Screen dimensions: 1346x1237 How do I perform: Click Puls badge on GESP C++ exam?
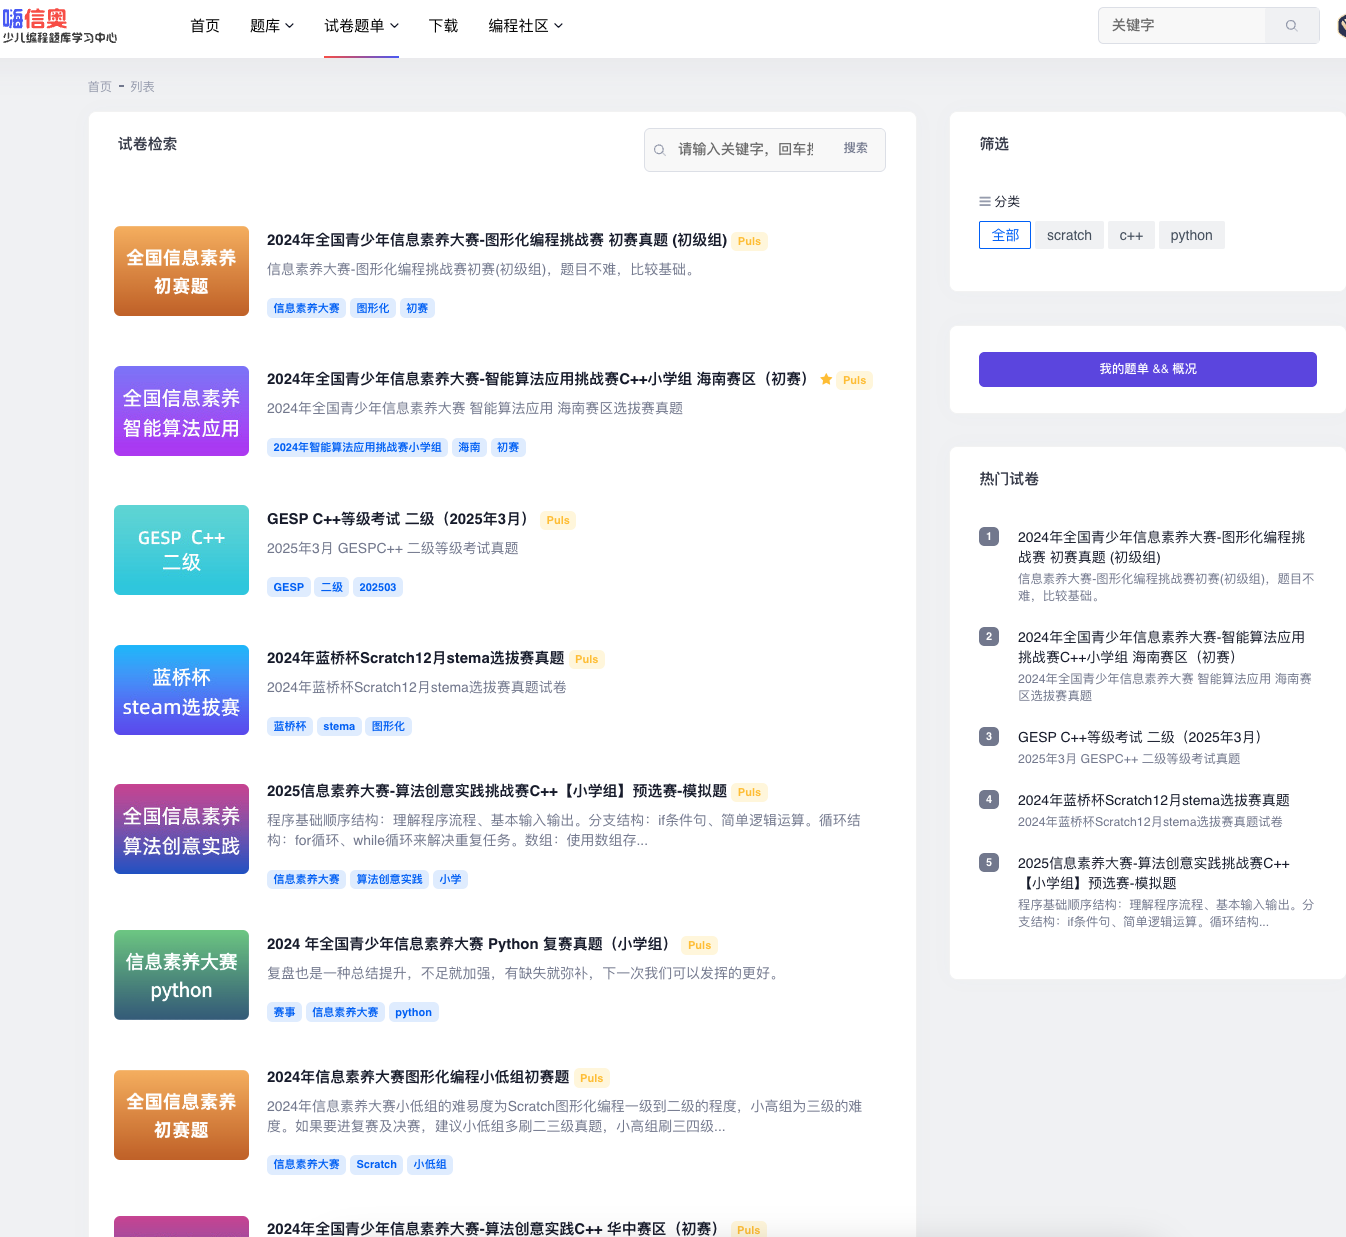[x=558, y=520]
